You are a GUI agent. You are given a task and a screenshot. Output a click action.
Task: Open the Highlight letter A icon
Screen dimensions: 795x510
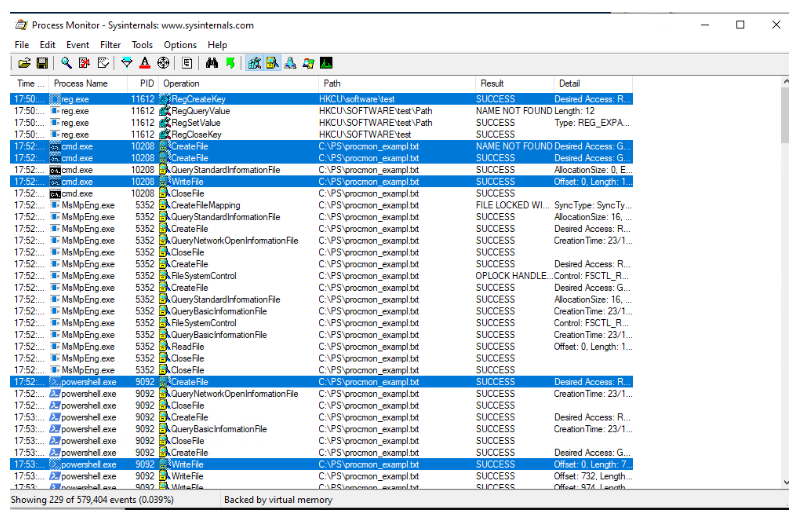(145, 63)
